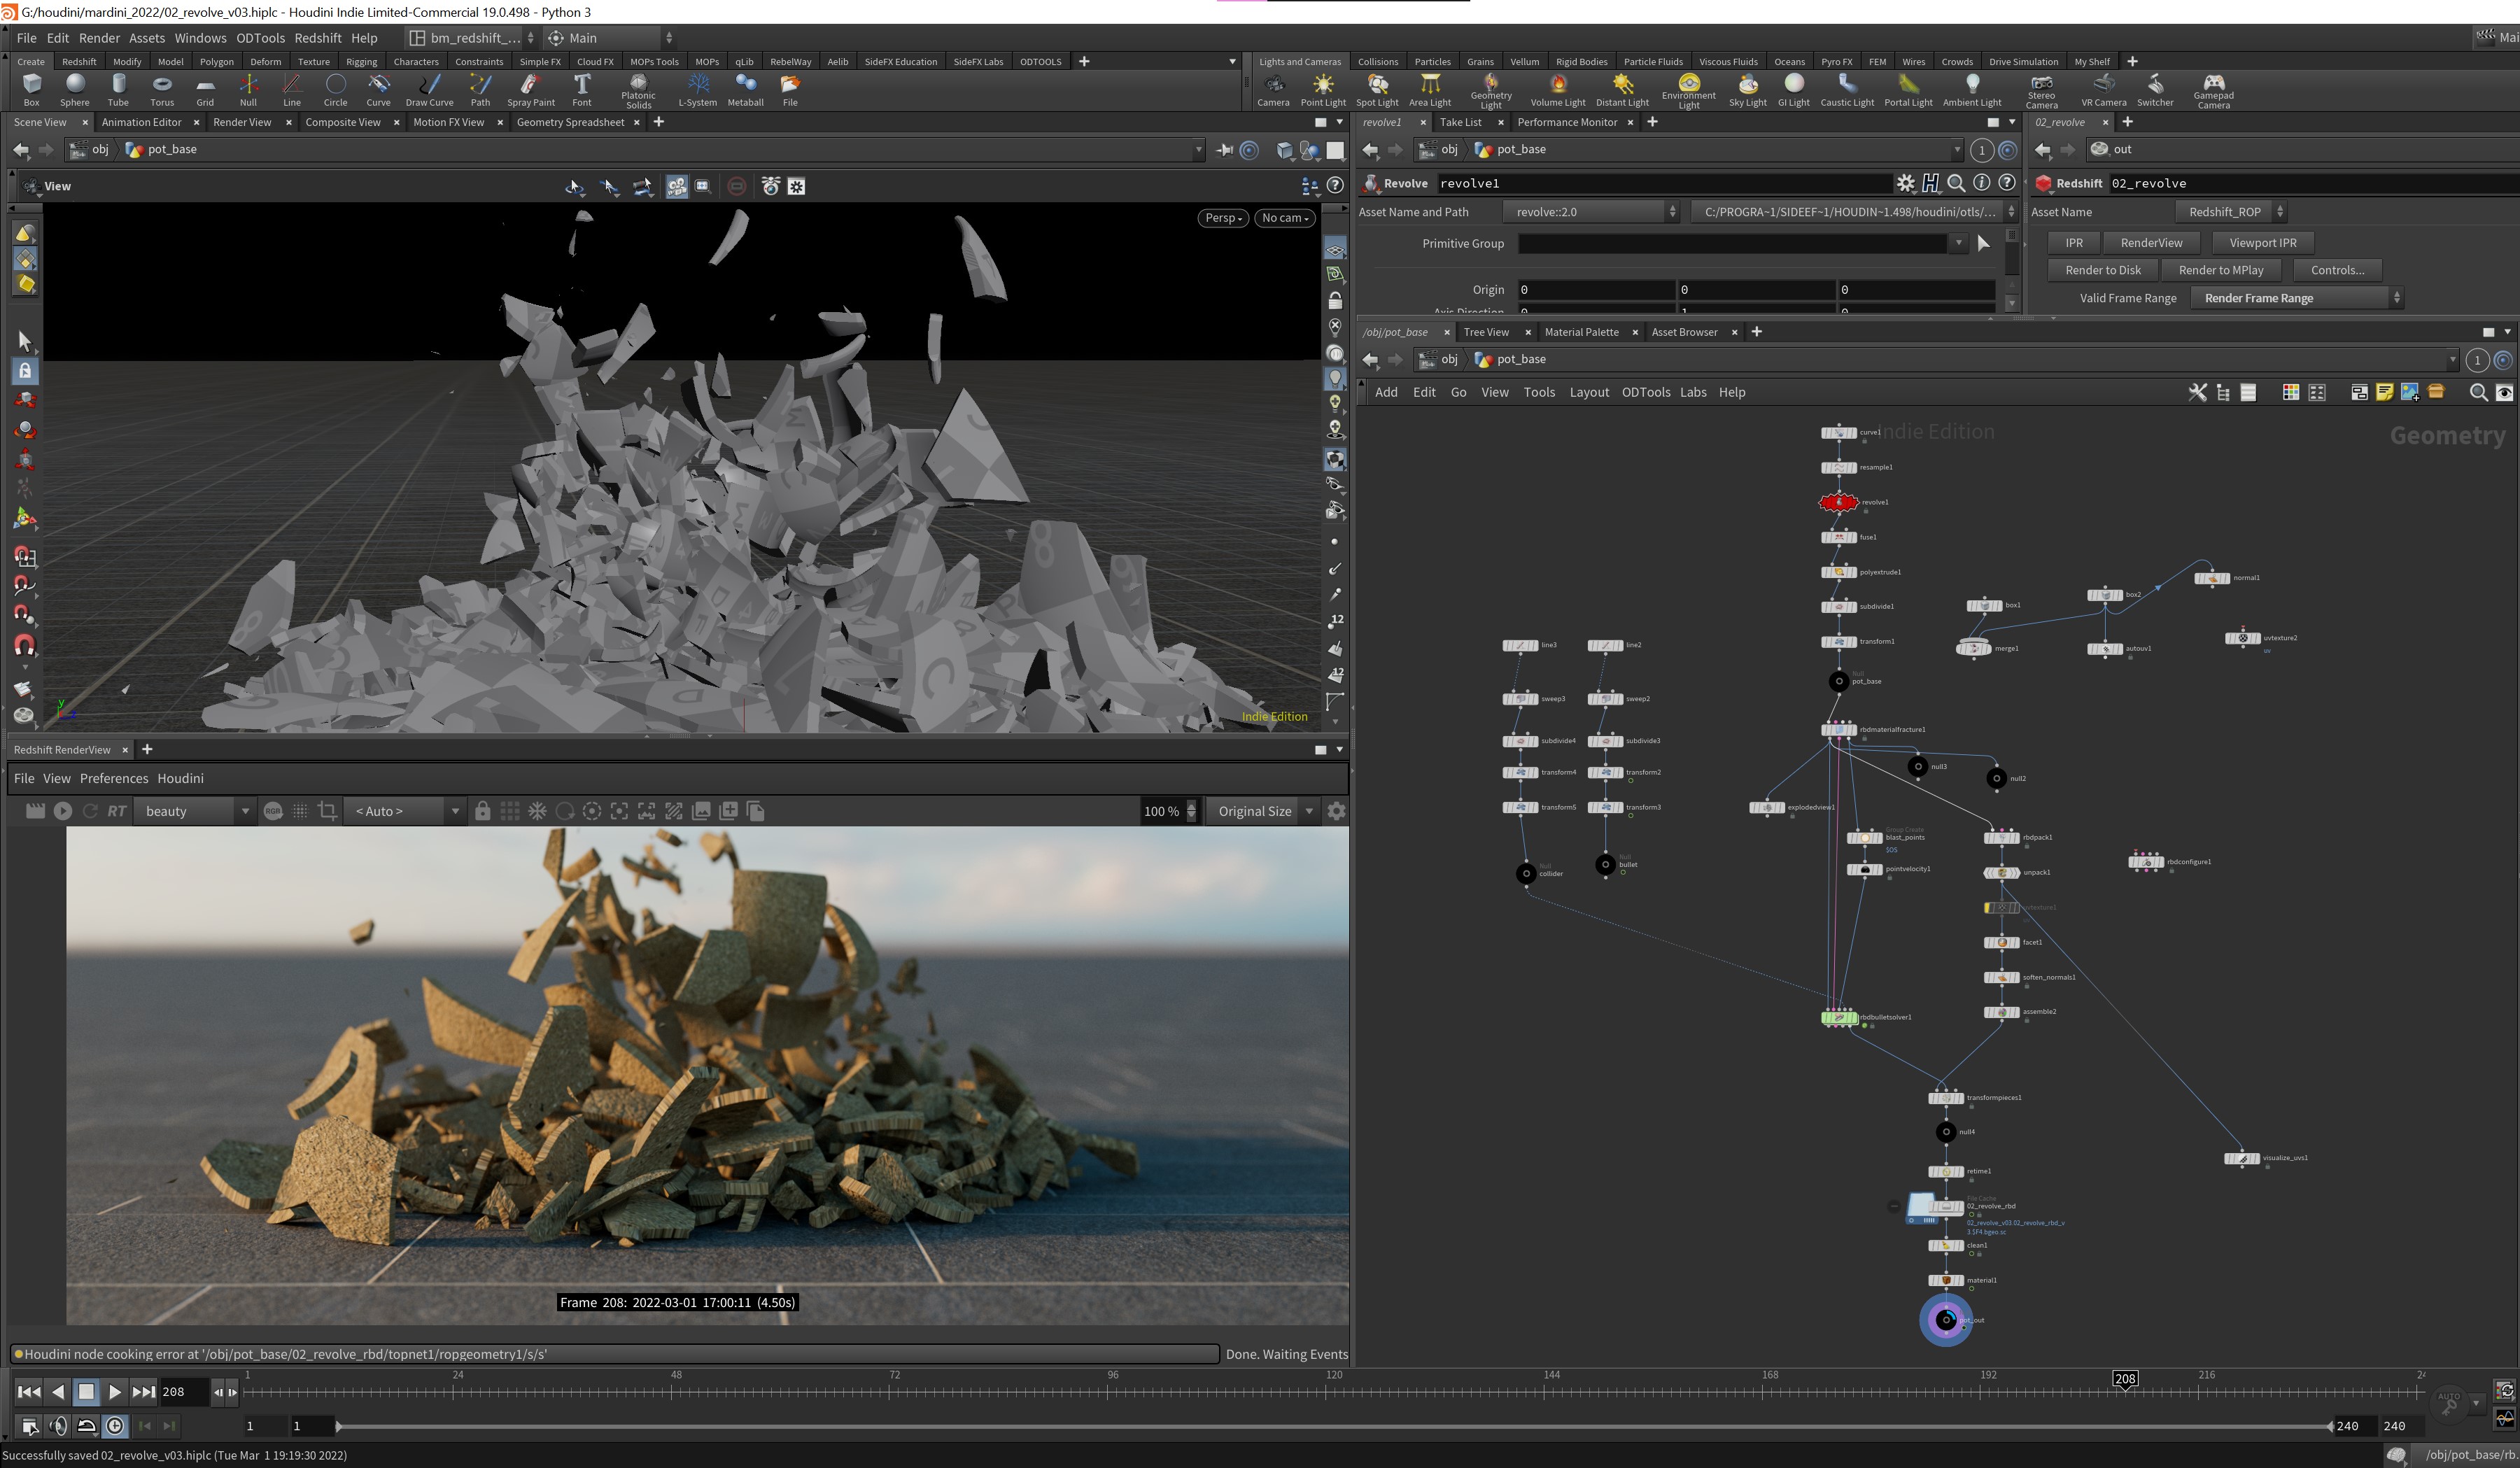Click the IPR button
The image size is (2520, 1468).
tap(2074, 243)
